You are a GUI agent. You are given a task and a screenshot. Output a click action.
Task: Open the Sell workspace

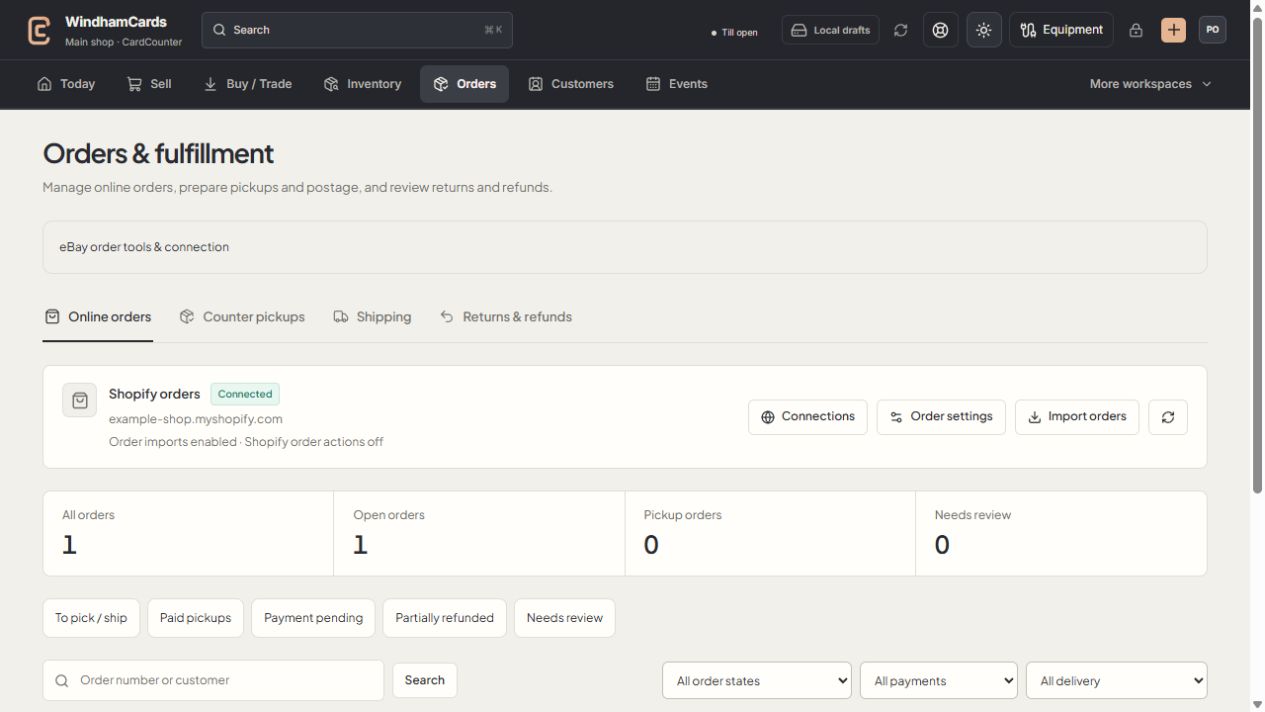click(x=149, y=84)
